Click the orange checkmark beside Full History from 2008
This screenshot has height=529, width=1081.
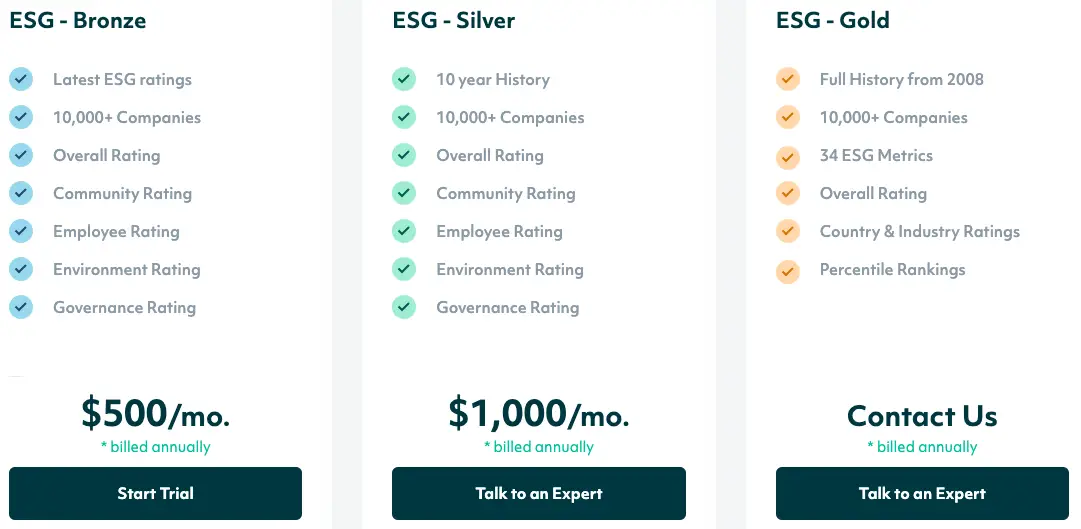coord(788,79)
